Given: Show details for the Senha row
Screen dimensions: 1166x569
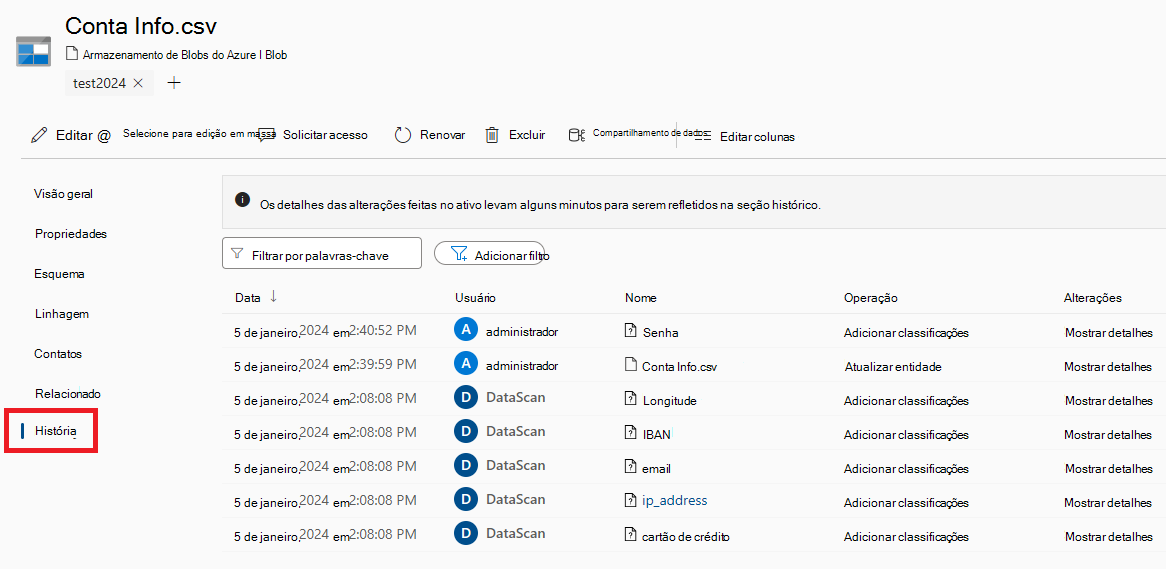Looking at the screenshot, I should click(1109, 332).
